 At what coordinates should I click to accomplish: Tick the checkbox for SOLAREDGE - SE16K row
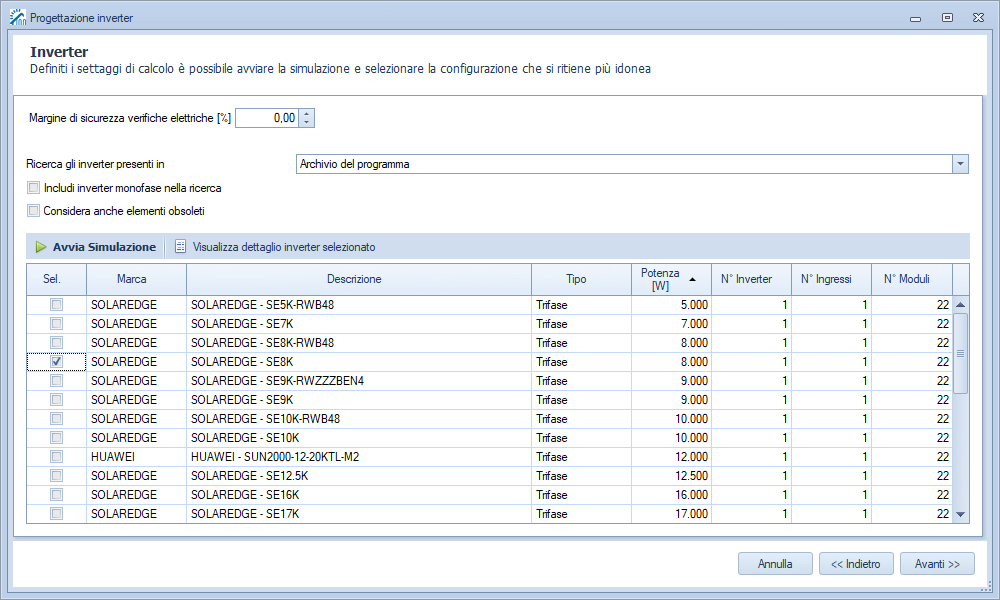point(56,495)
